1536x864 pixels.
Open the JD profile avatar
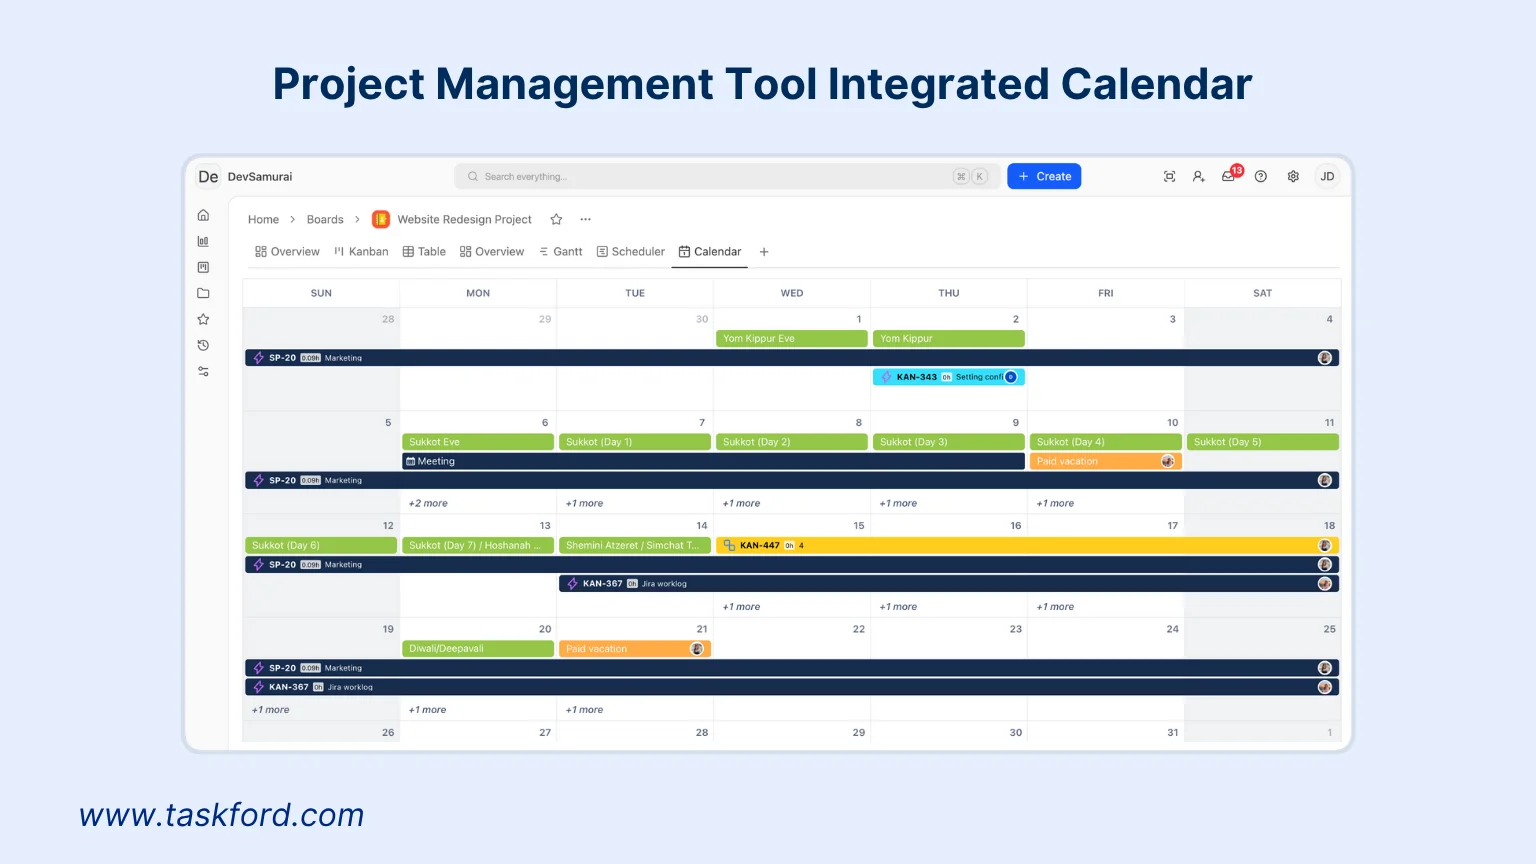tap(1327, 176)
